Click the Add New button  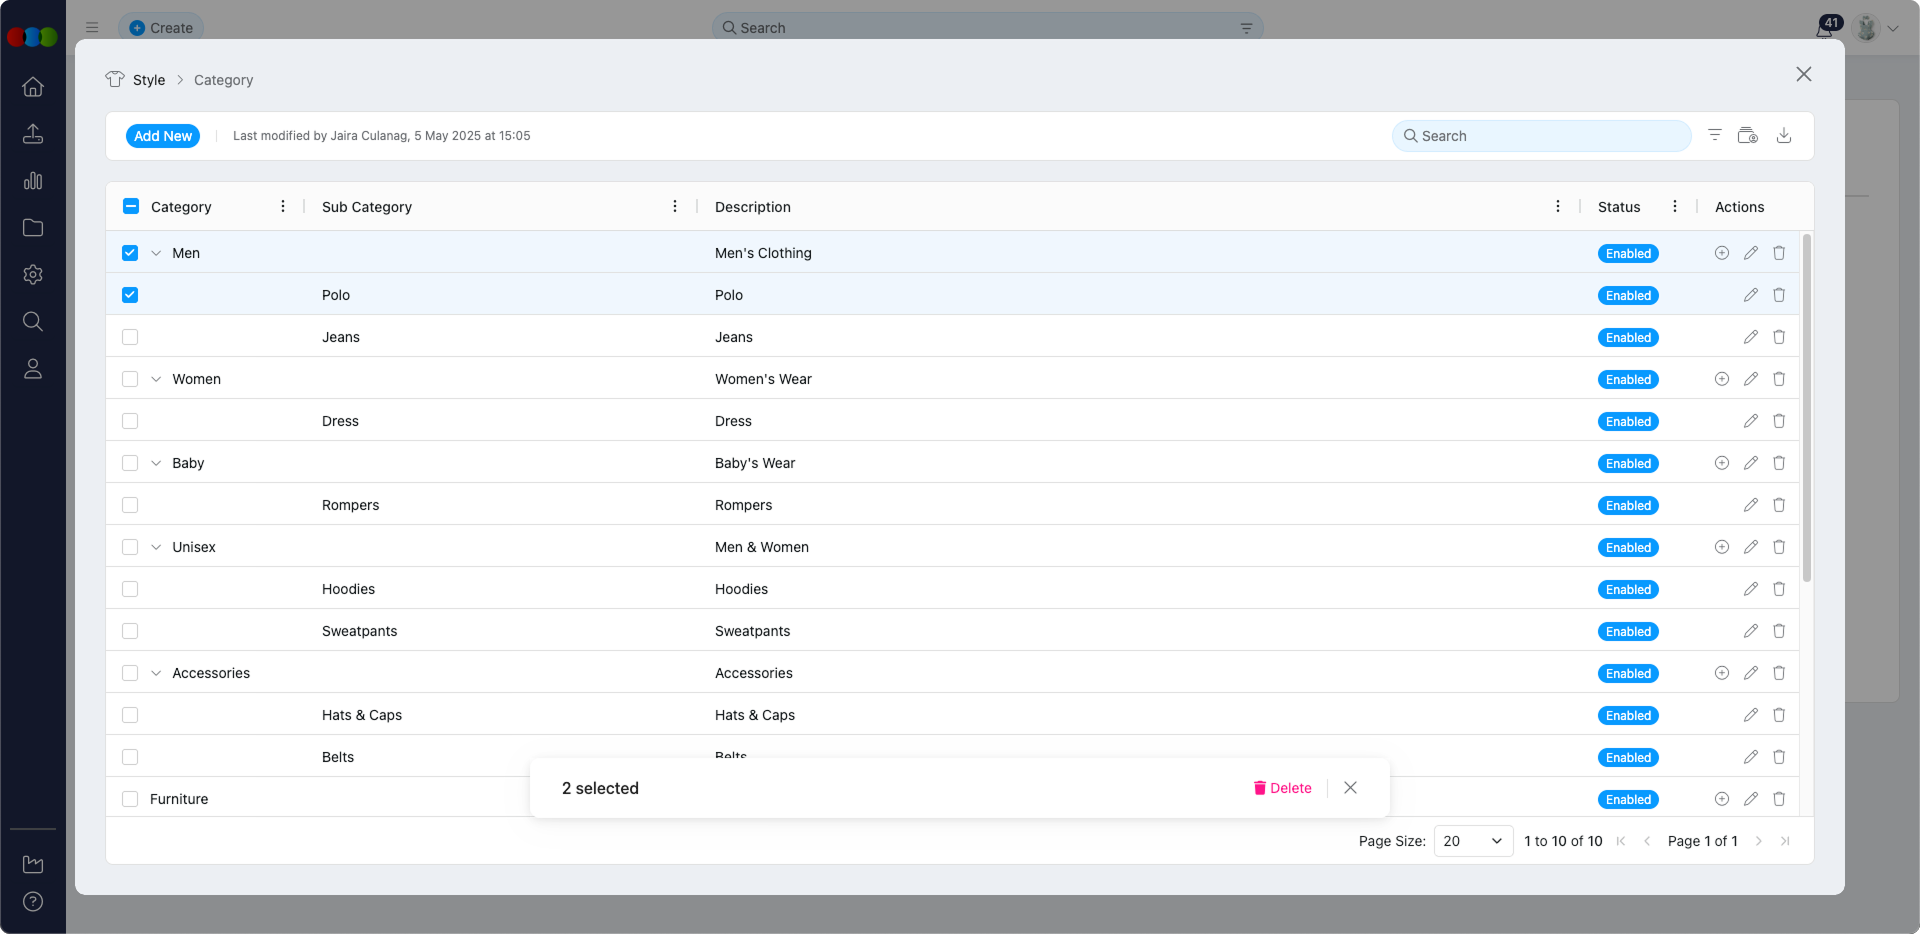pos(163,136)
